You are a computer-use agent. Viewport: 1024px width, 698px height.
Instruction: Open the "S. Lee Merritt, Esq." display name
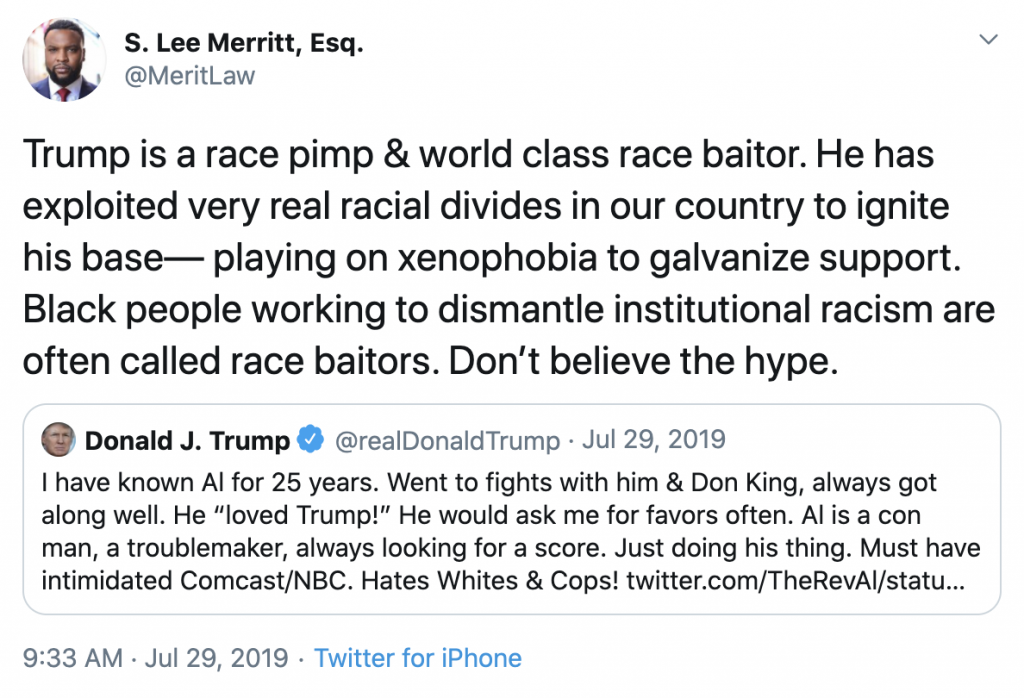click(x=244, y=43)
